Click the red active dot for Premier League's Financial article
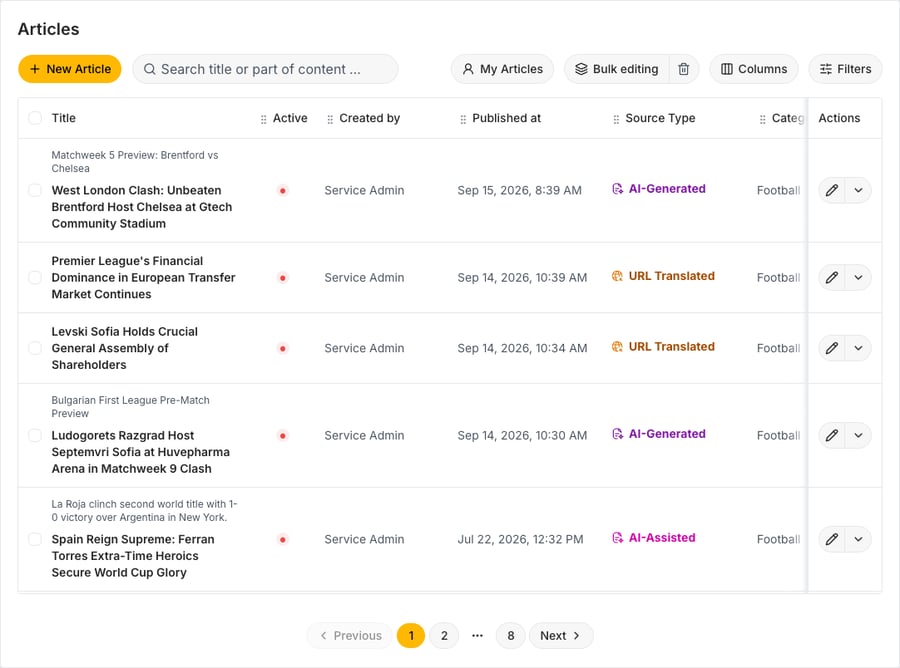 pos(282,278)
